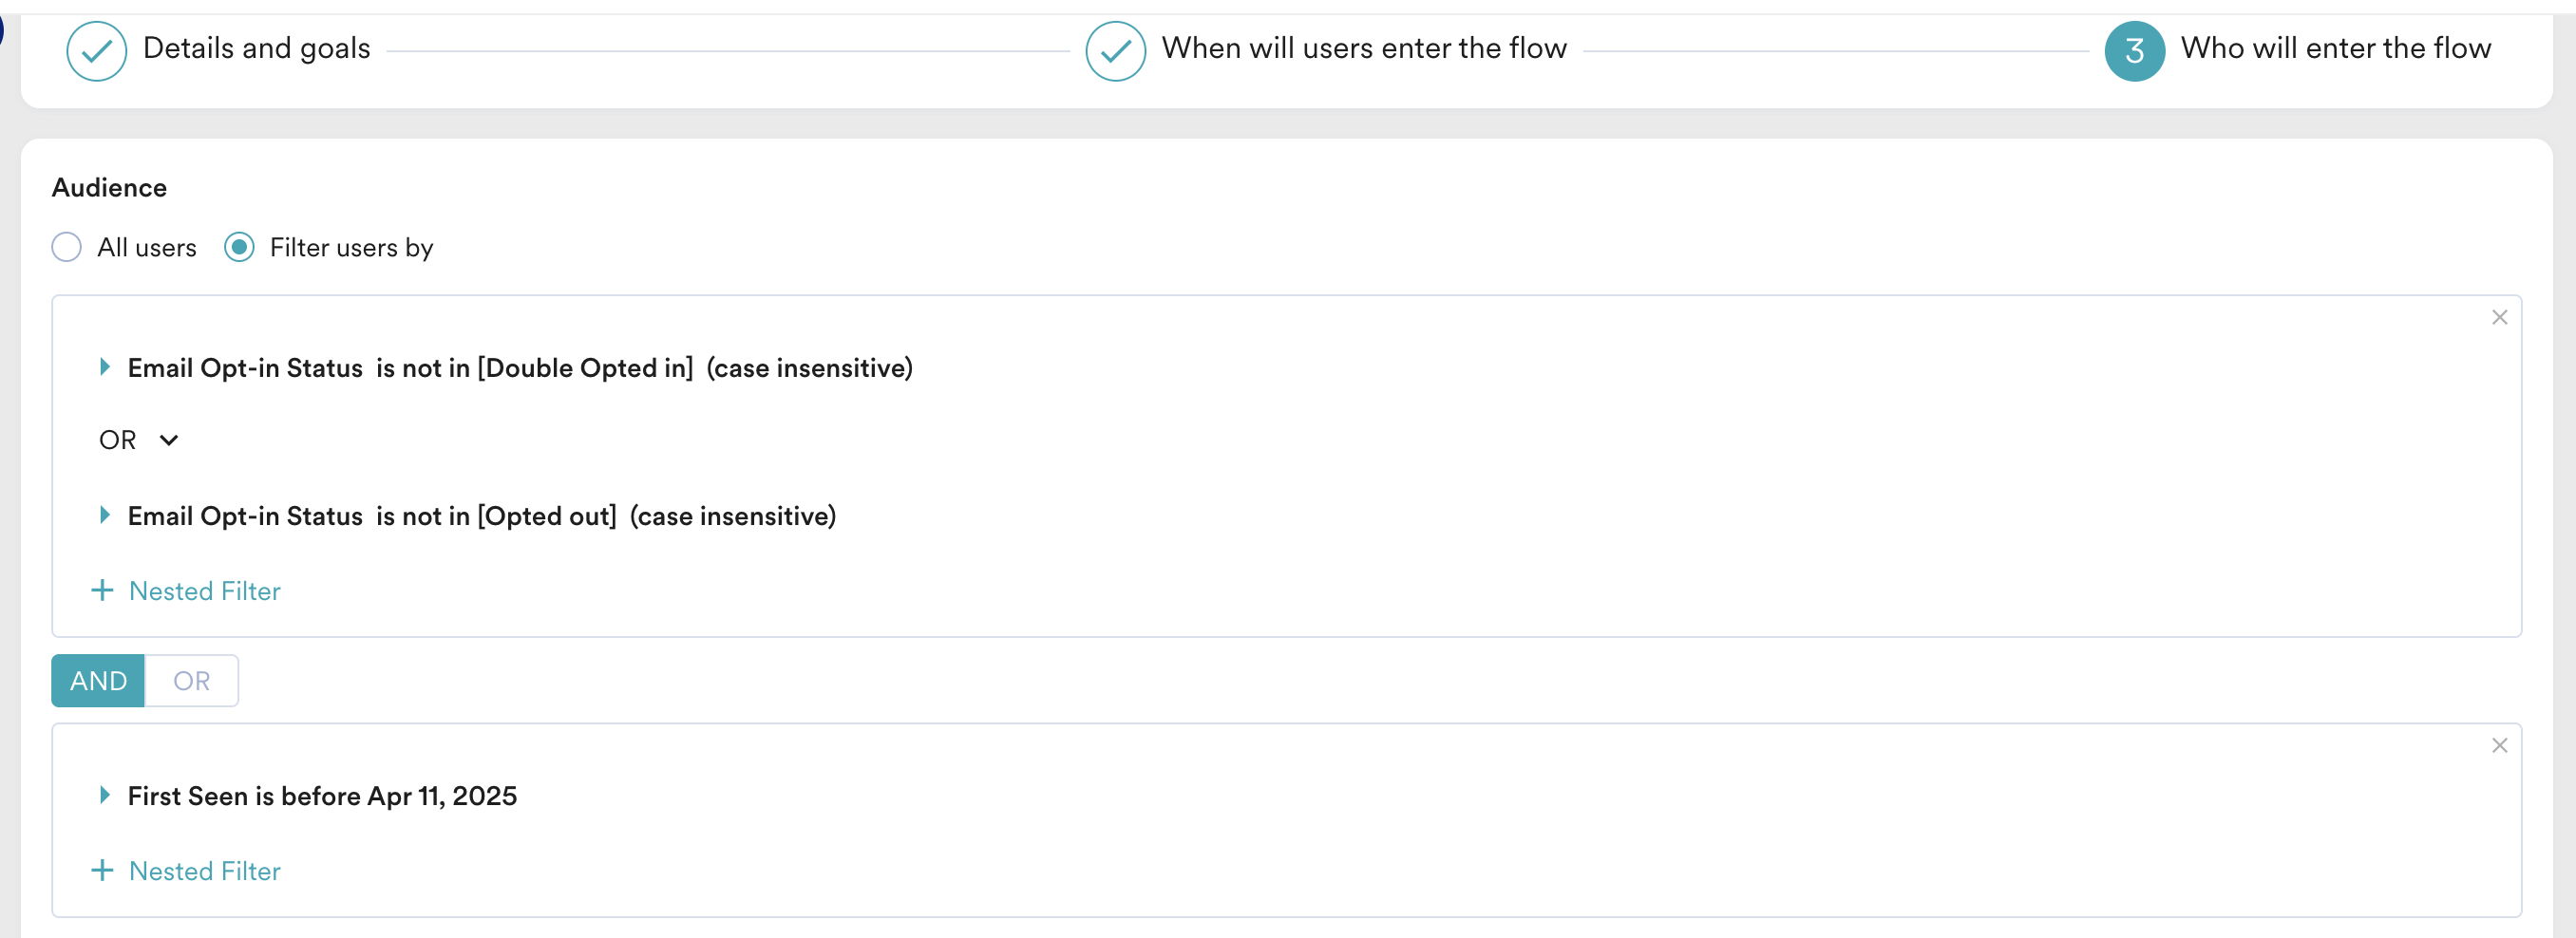
Task: Click the plus icon in Email Opt-in group
Action: 102,591
